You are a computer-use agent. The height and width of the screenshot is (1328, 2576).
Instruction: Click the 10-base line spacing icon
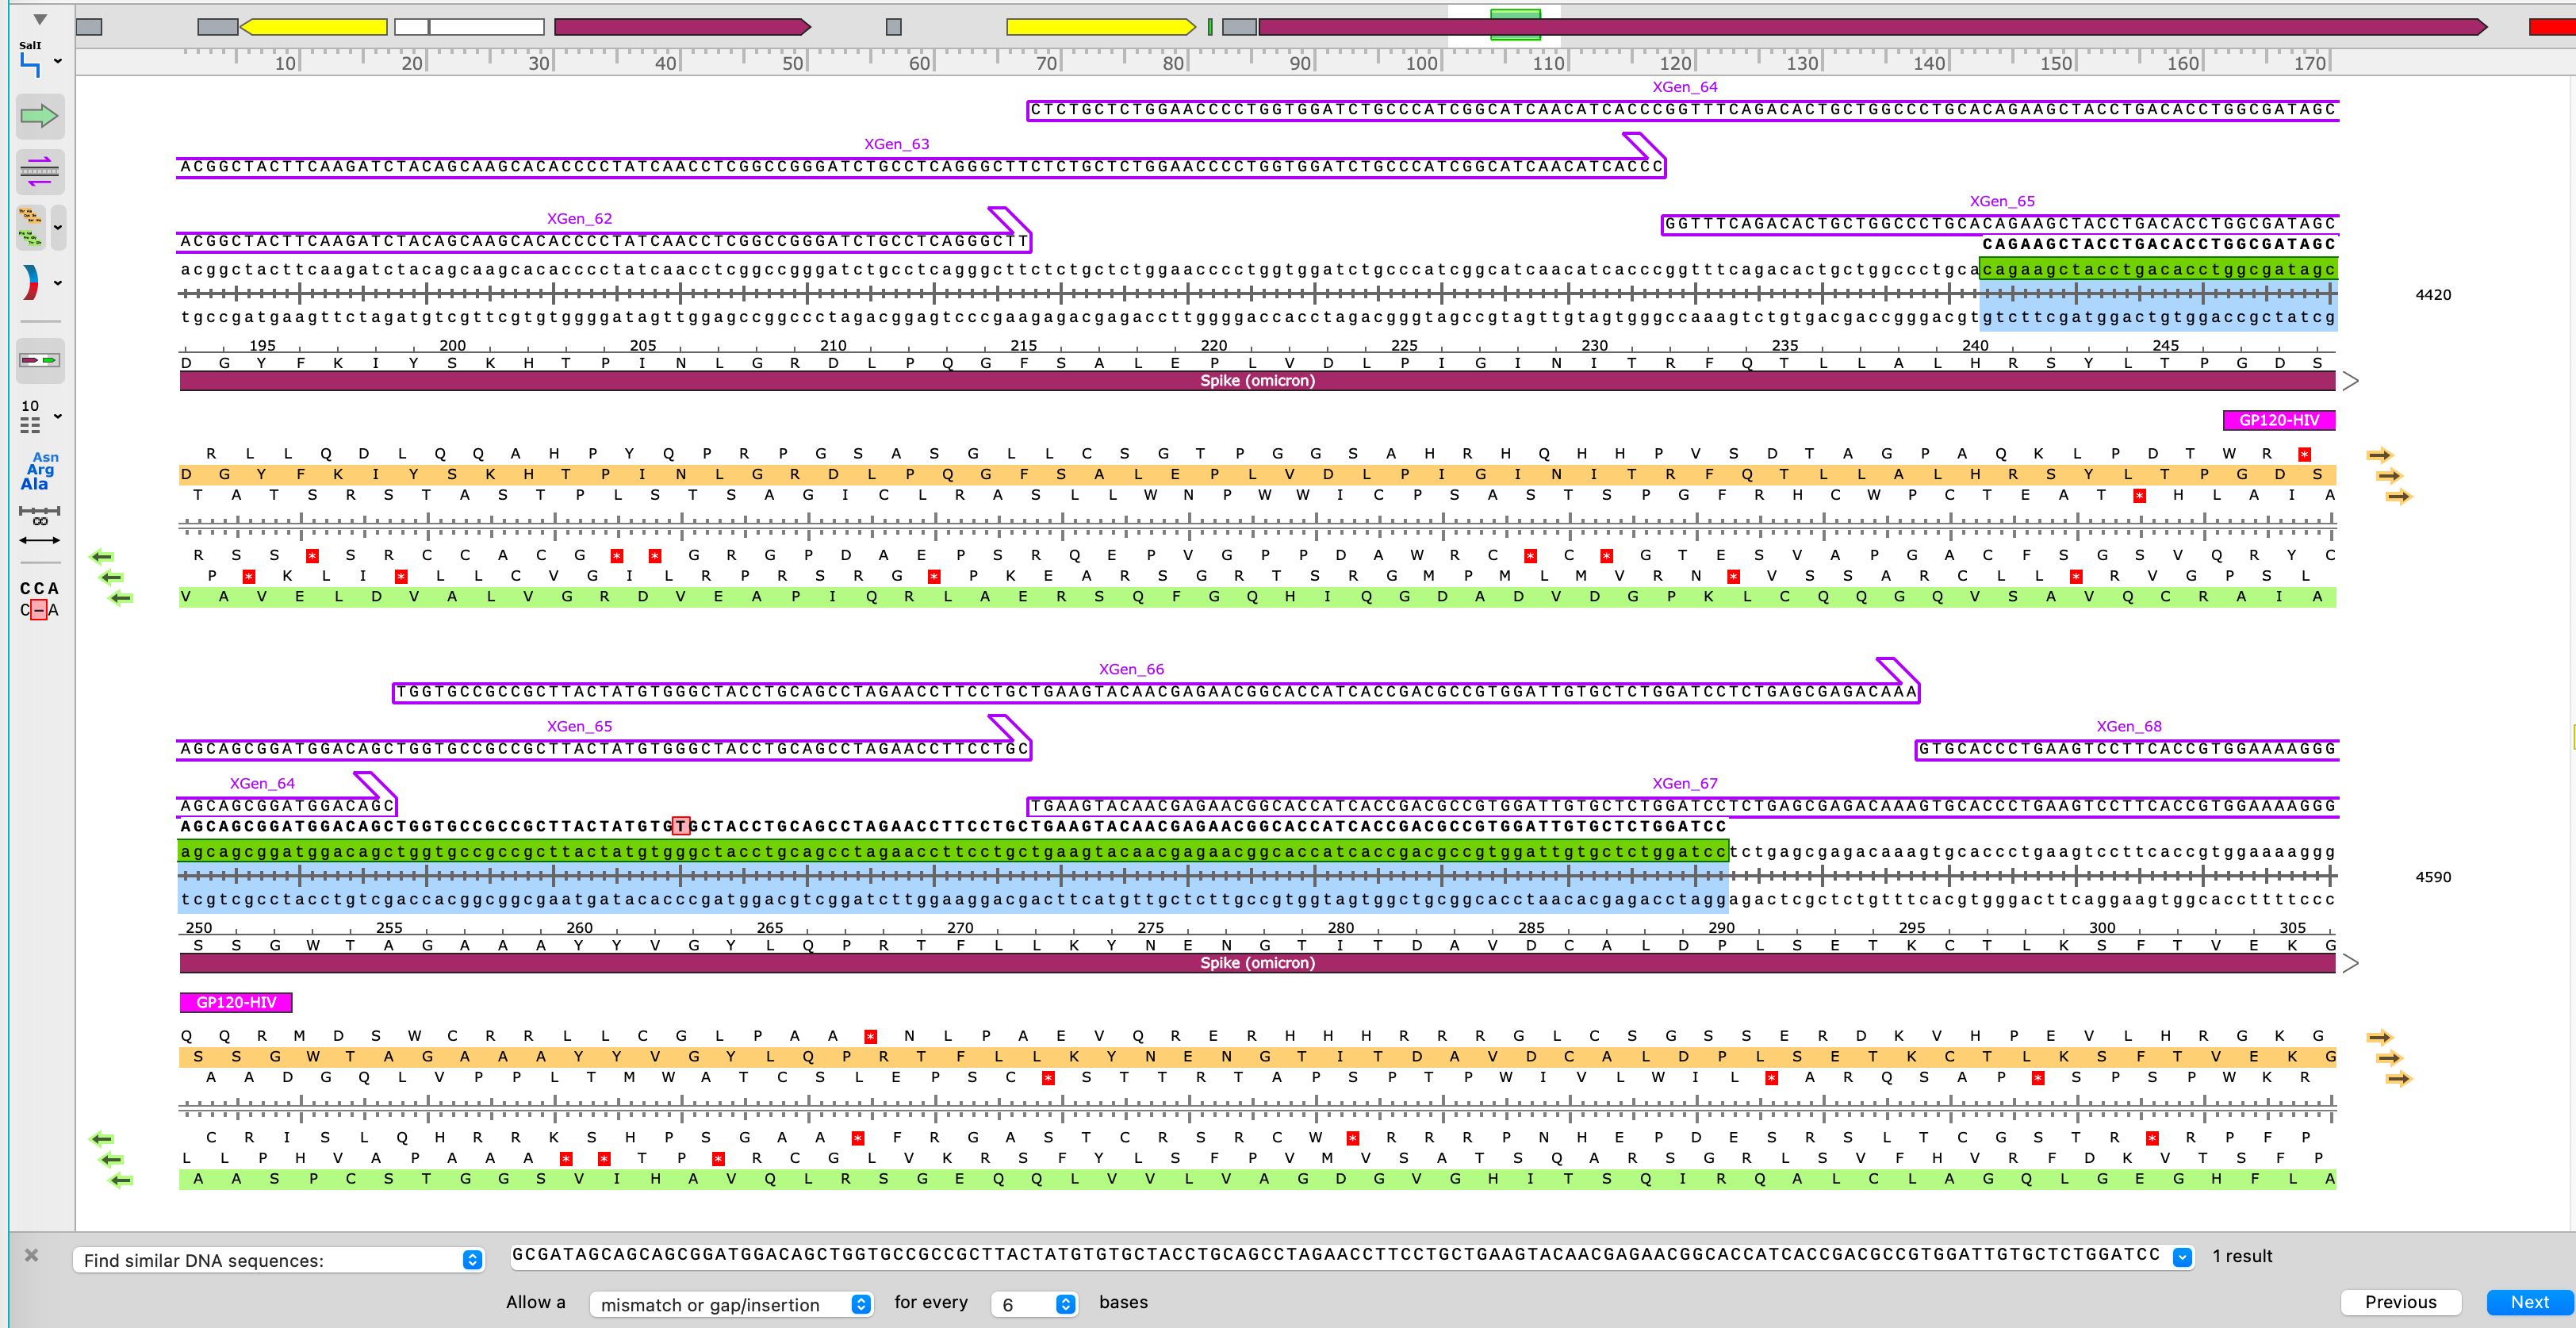click(31, 416)
